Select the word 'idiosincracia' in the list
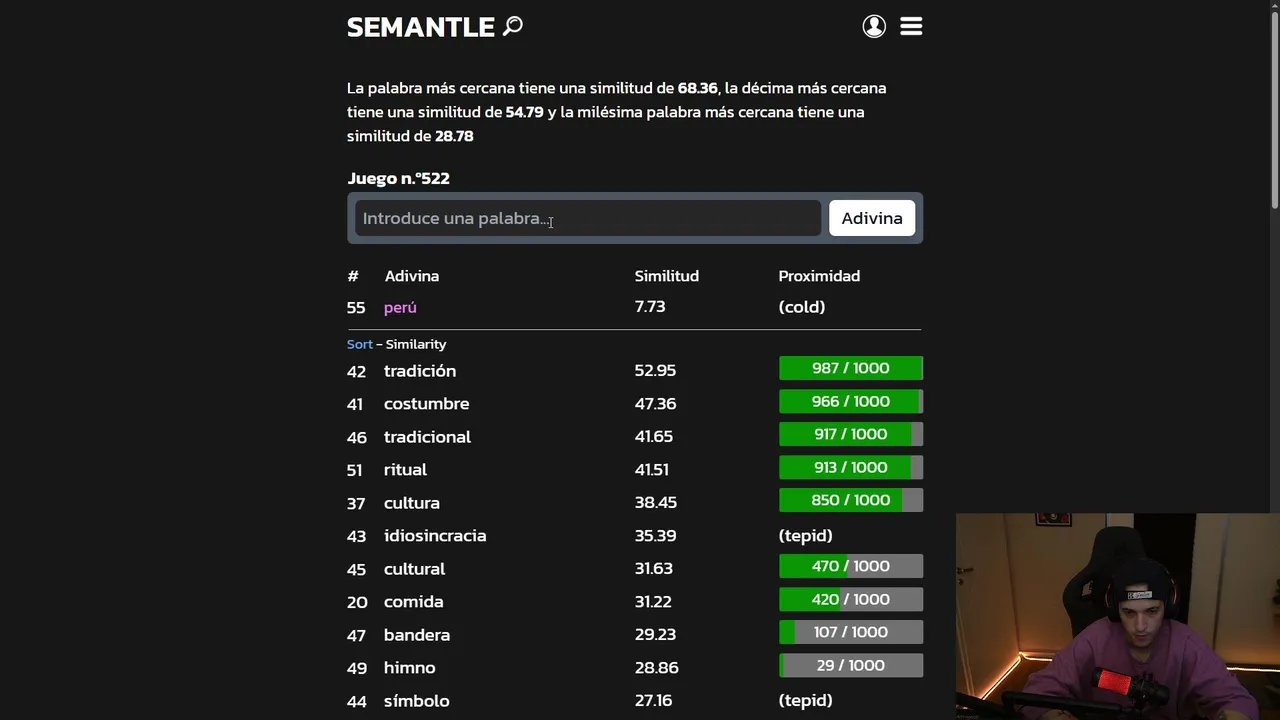The width and height of the screenshot is (1280, 720). 435,536
